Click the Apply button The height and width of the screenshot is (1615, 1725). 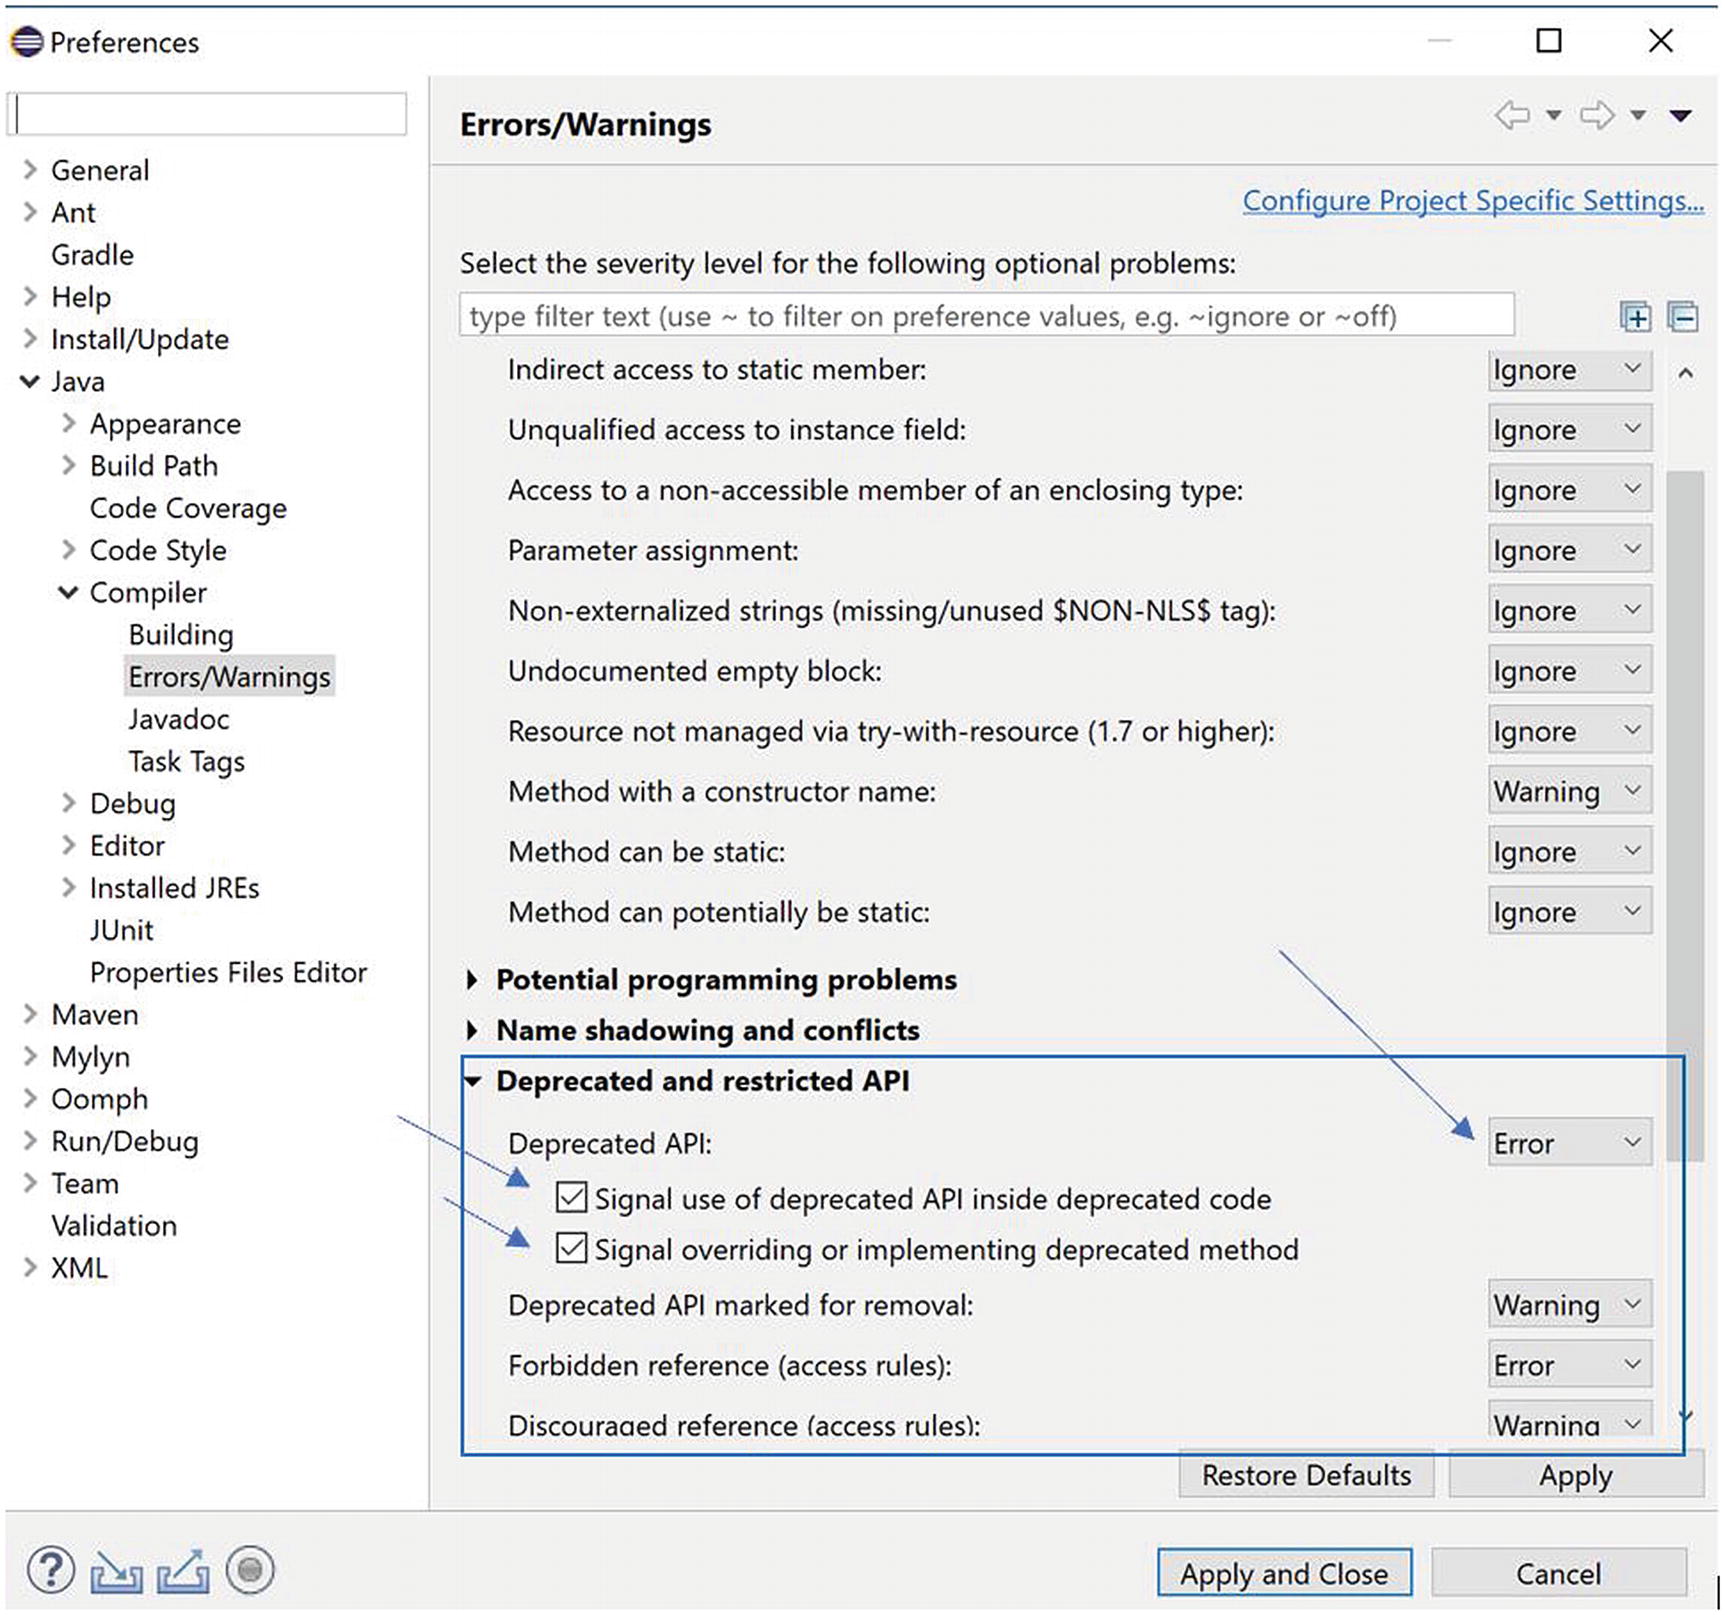[1576, 1475]
